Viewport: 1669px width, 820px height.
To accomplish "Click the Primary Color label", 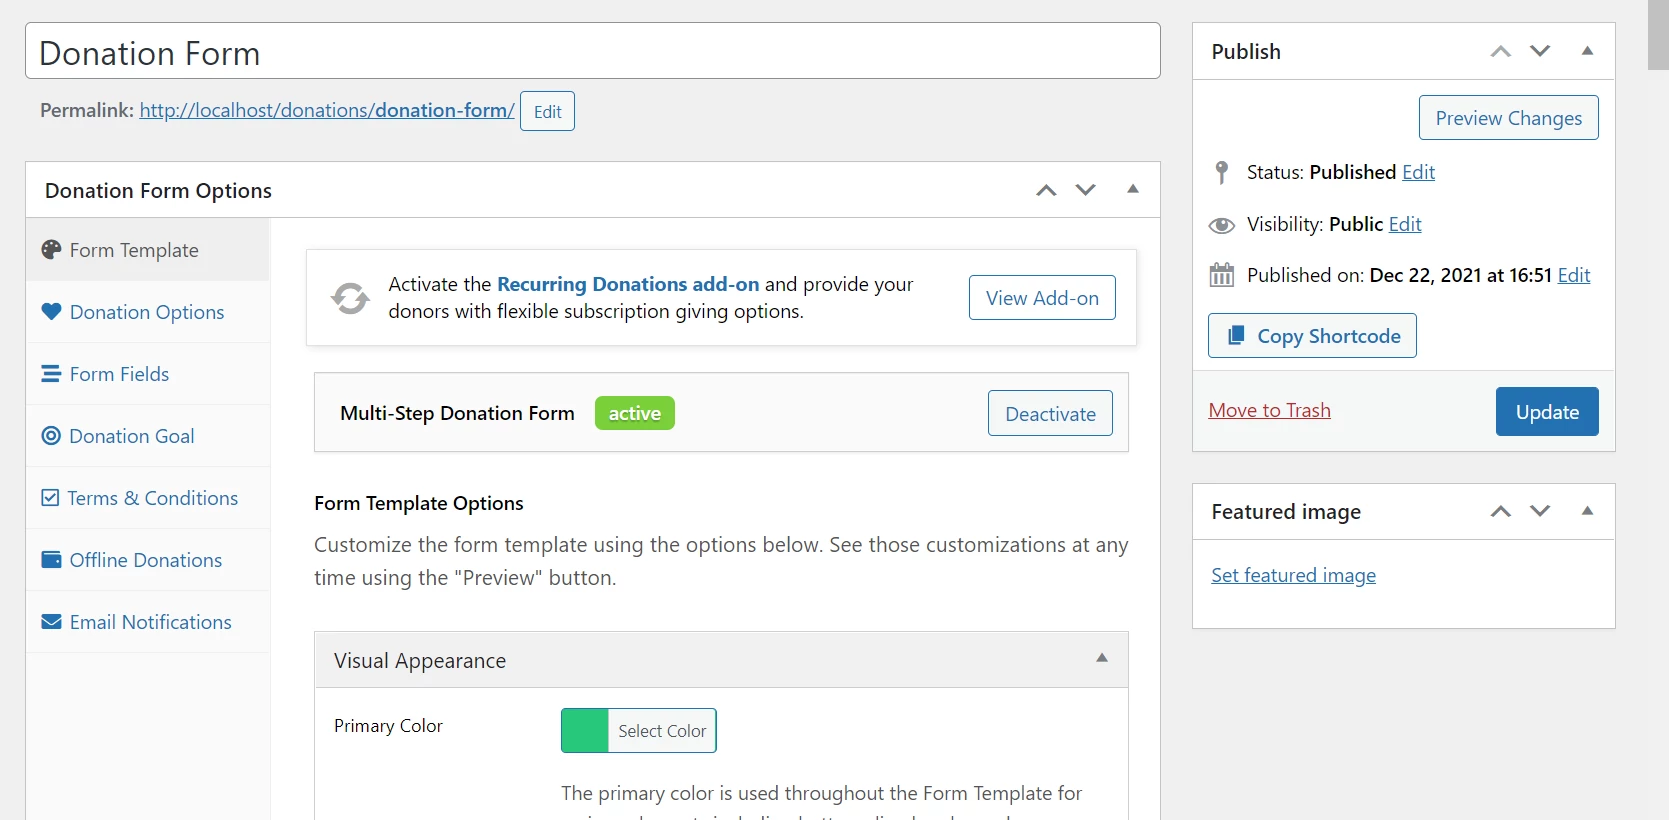I will tap(388, 726).
